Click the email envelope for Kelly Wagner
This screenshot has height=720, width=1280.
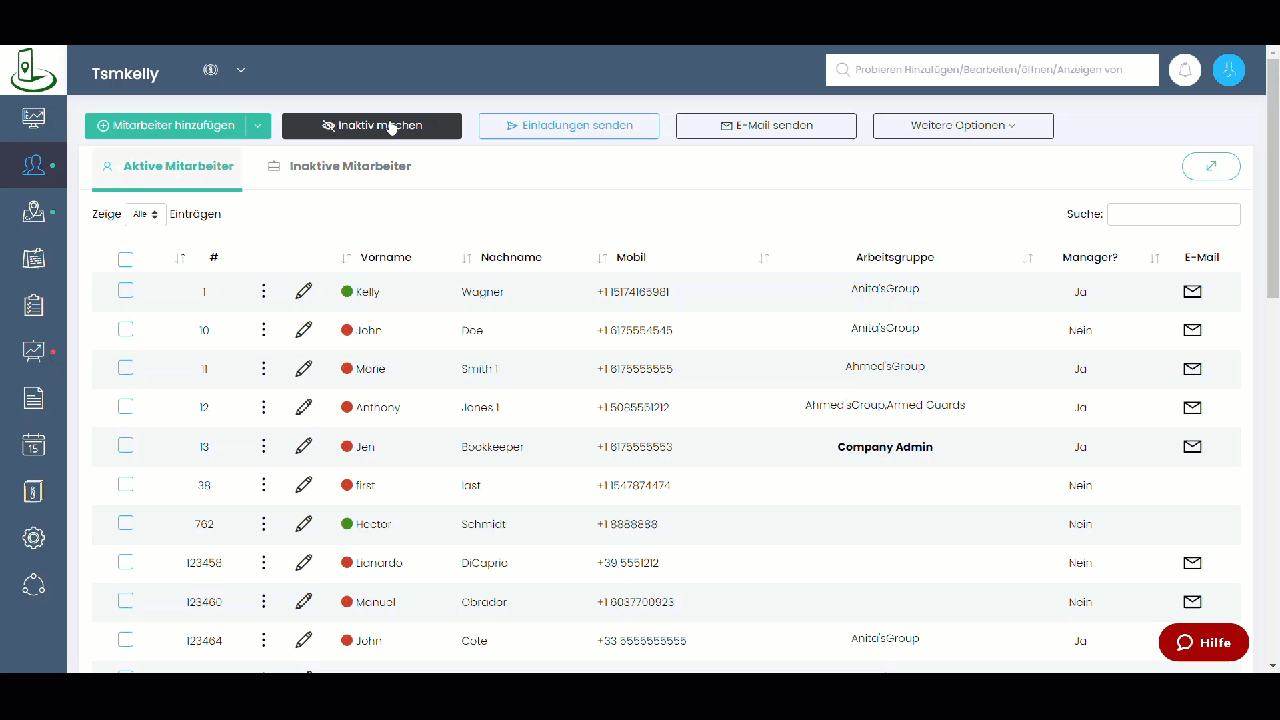[x=1192, y=291]
